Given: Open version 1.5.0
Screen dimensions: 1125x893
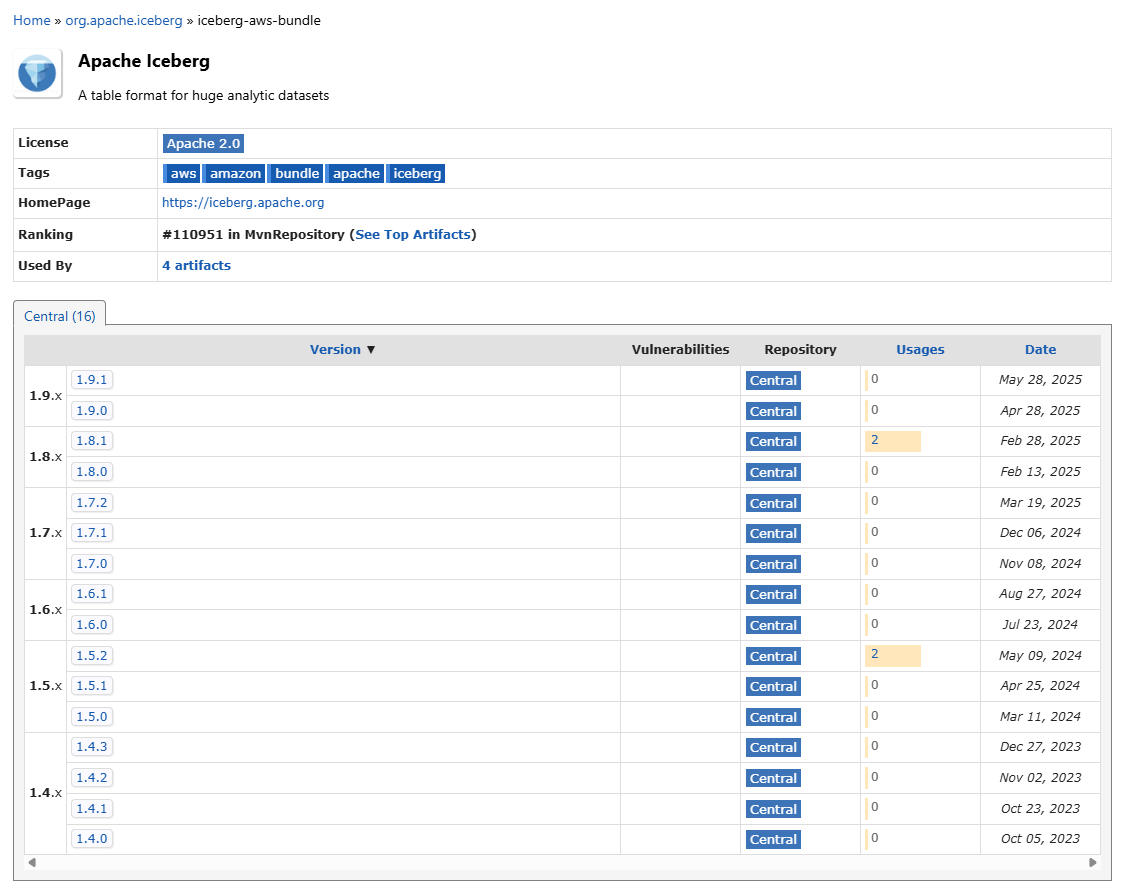Looking at the screenshot, I should [92, 716].
